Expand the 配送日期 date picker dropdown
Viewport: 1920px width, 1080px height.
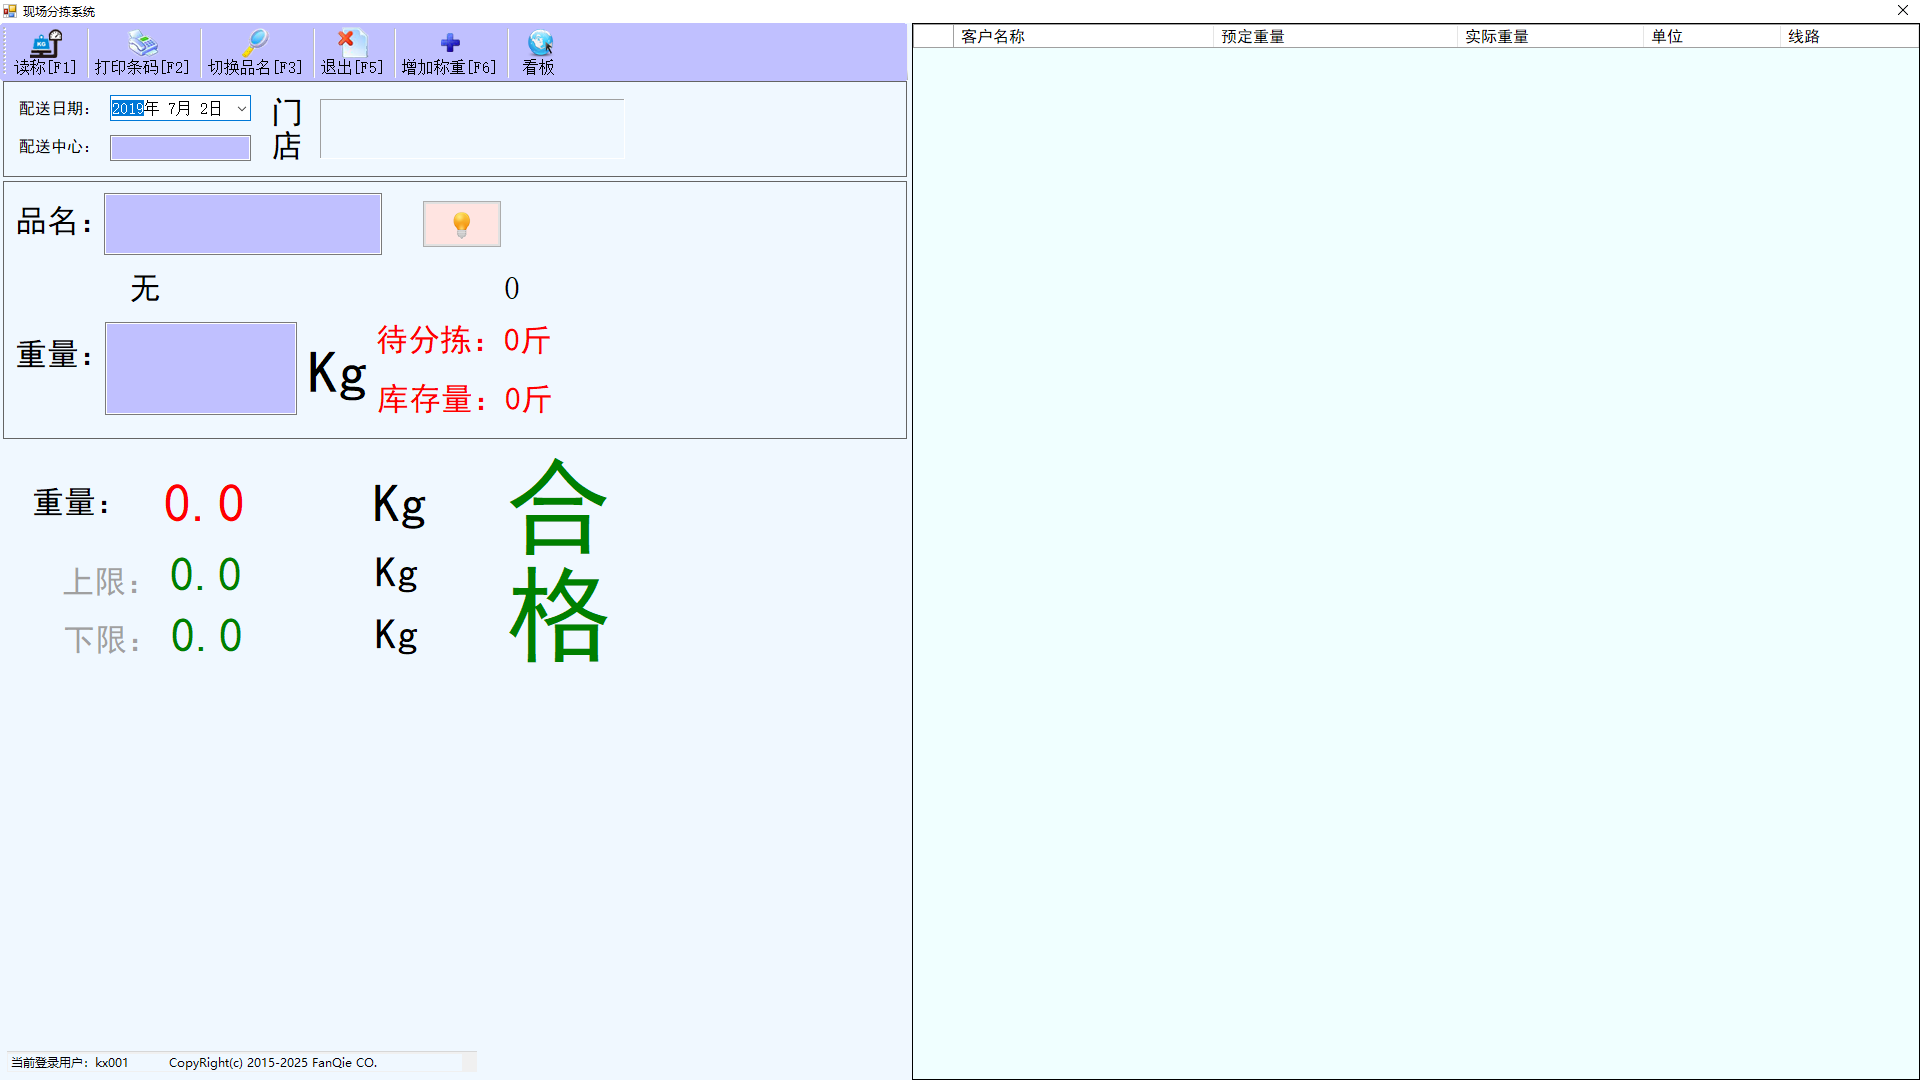[x=241, y=108]
